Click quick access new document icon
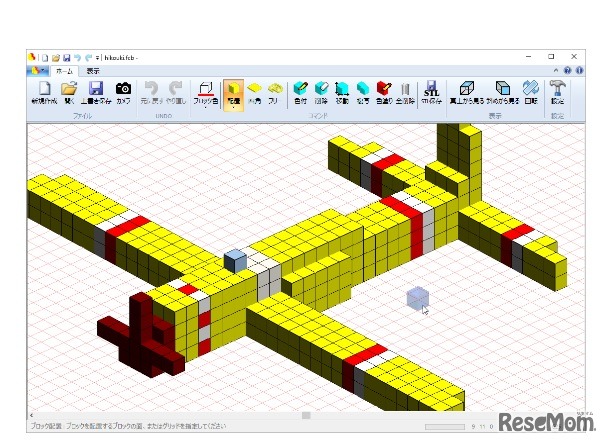 [x=45, y=58]
